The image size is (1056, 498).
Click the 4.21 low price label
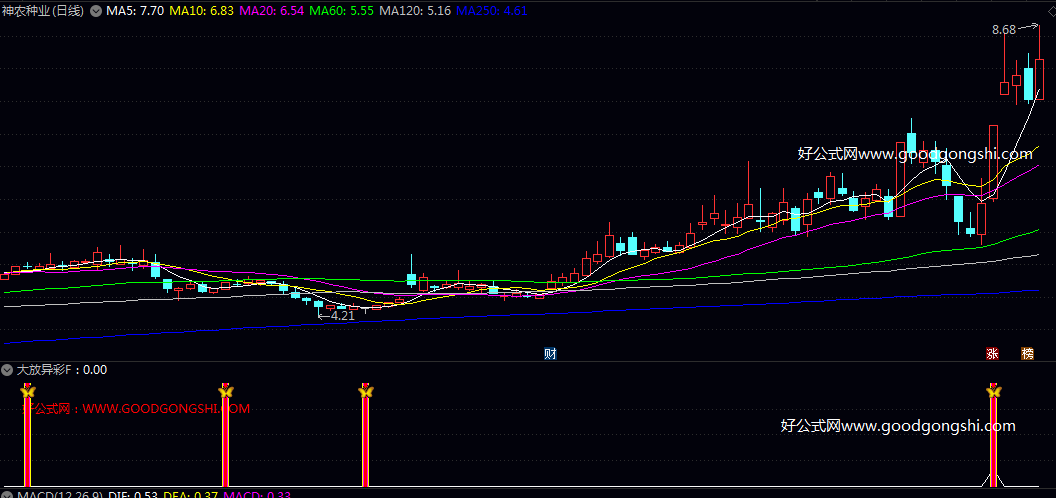[x=343, y=315]
